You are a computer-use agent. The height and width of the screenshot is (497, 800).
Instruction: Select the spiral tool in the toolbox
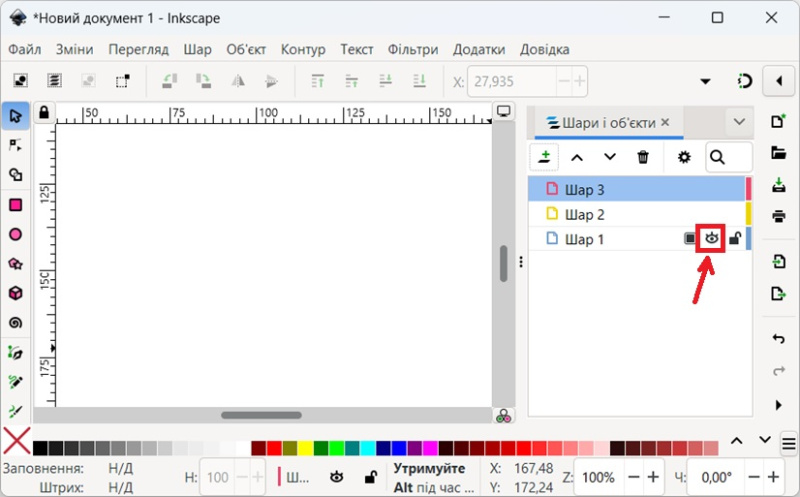click(x=15, y=323)
